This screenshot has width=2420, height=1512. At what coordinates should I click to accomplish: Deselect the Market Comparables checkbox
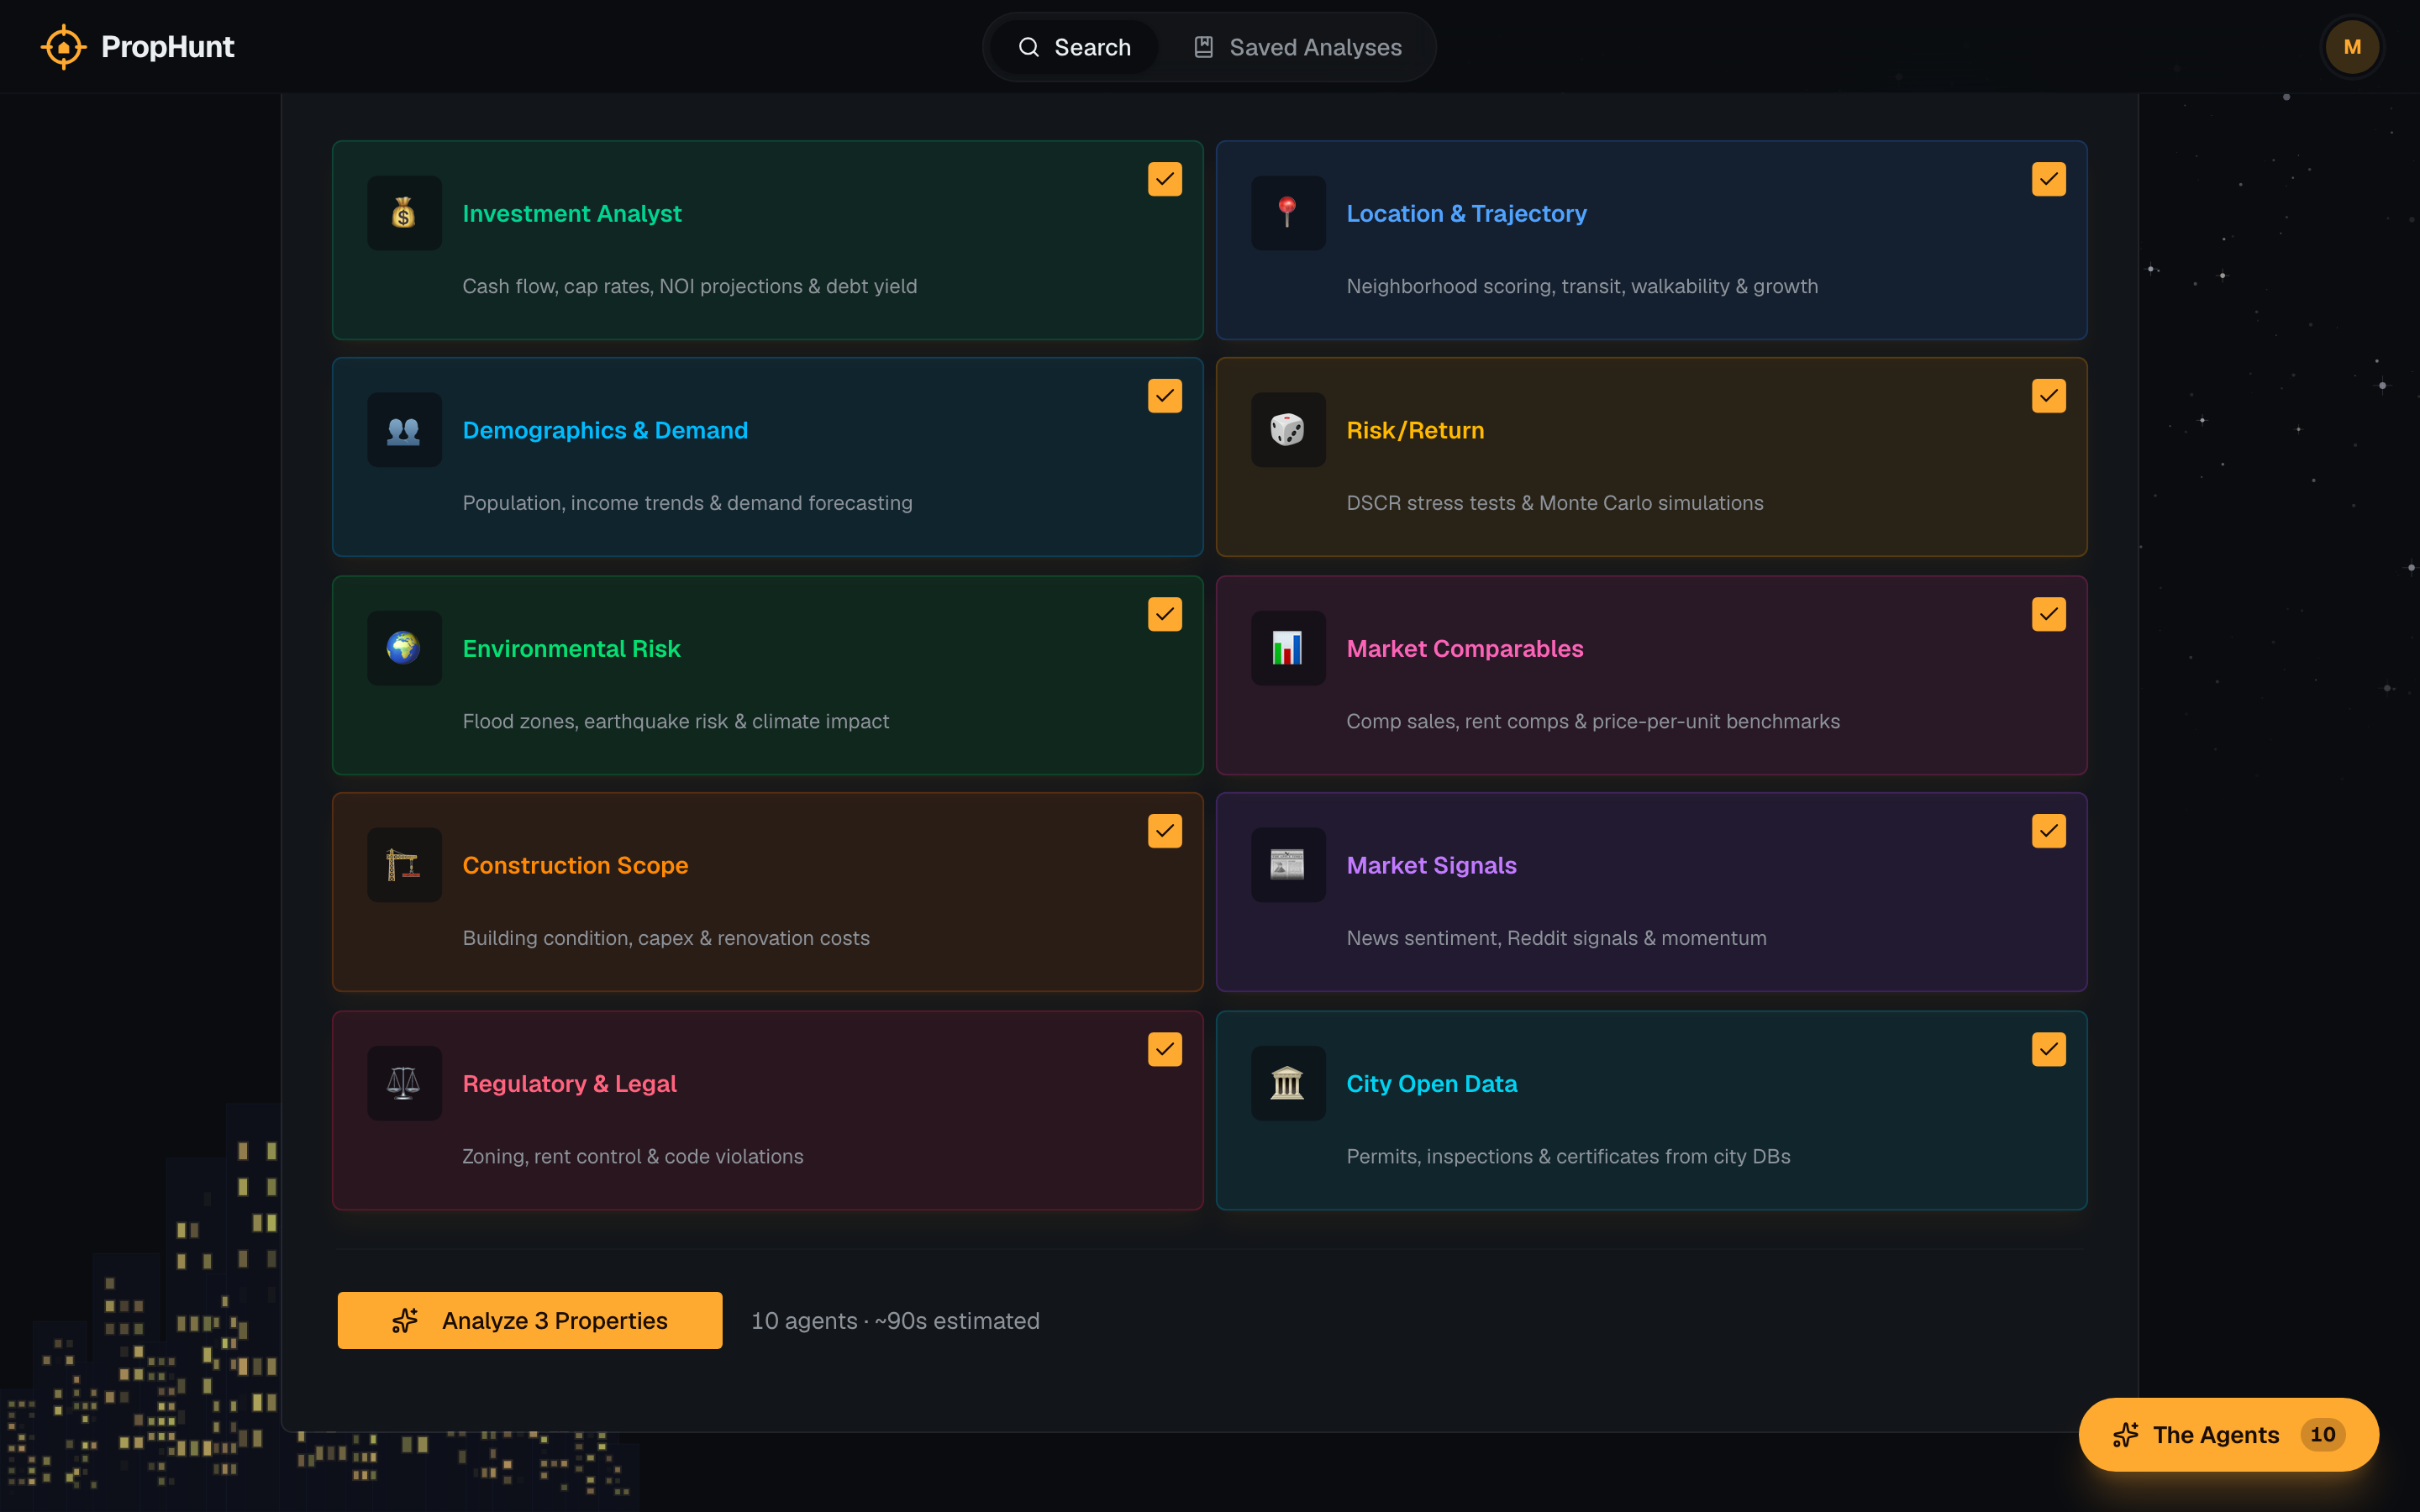pos(2049,614)
